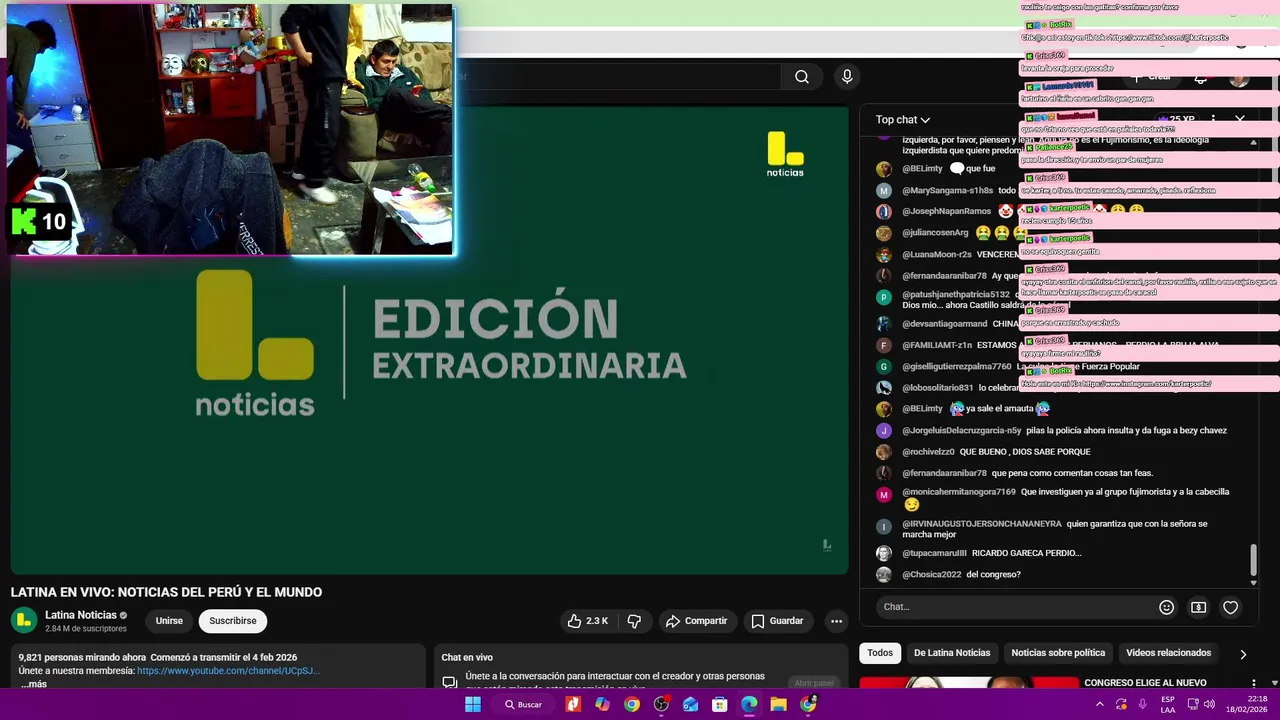The image size is (1280, 720).
Task: Click the Latina noticias watermark in video
Action: (x=785, y=154)
